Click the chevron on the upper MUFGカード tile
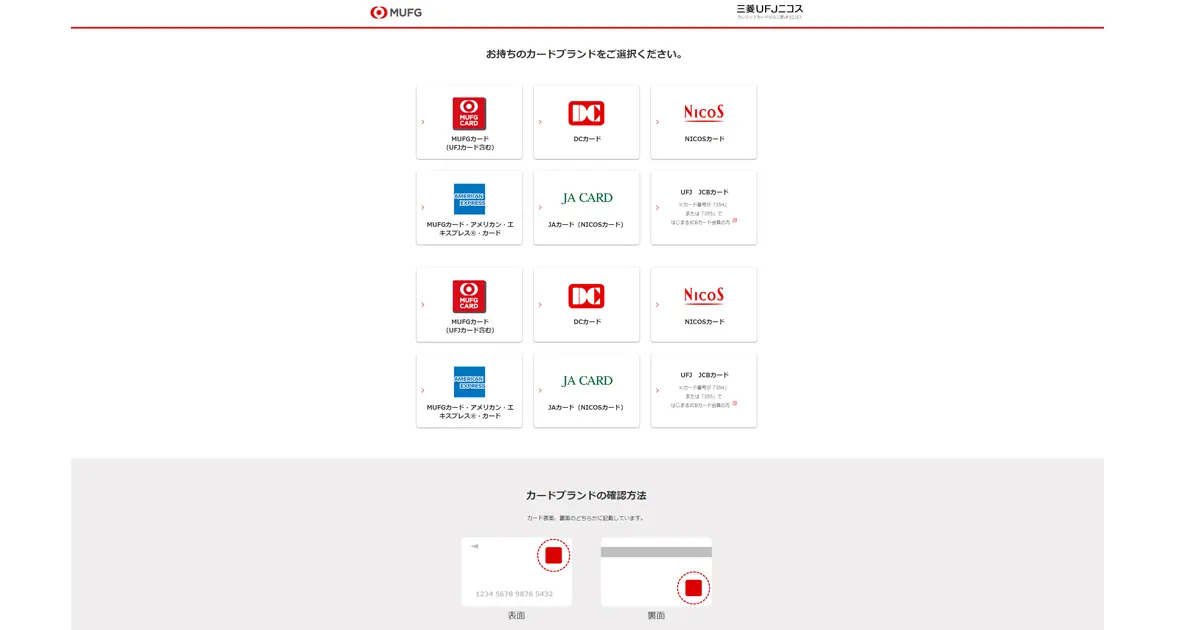The image size is (1200, 630). tap(423, 122)
